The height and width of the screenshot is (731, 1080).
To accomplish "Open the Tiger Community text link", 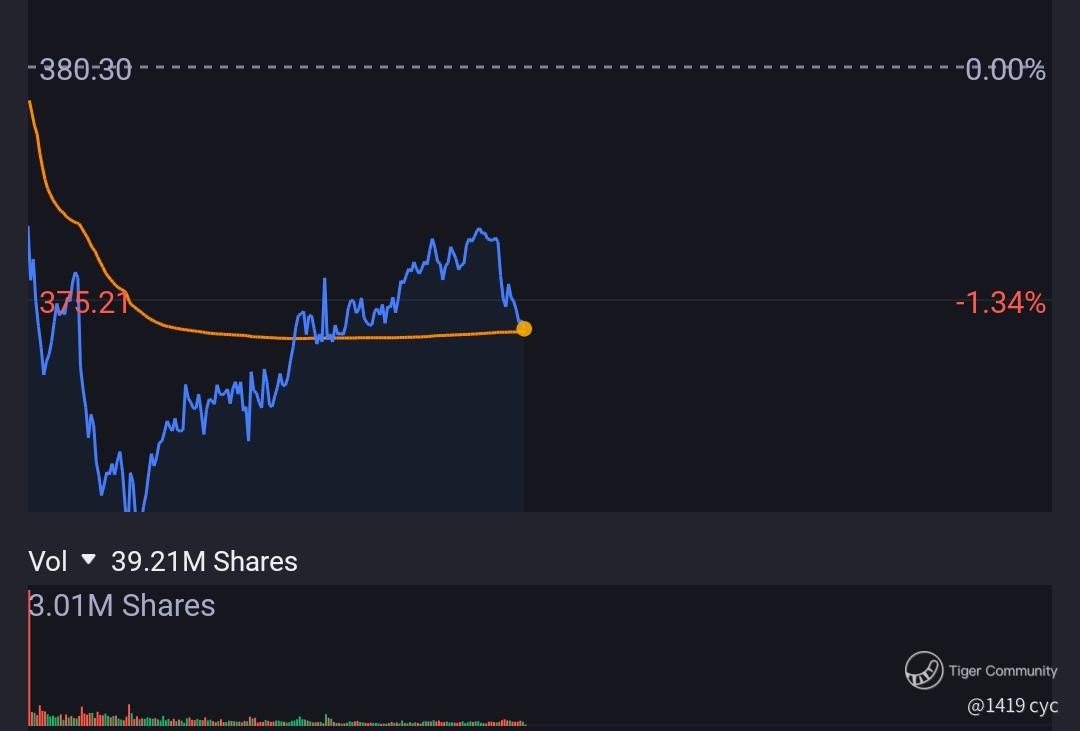I will tap(1003, 670).
